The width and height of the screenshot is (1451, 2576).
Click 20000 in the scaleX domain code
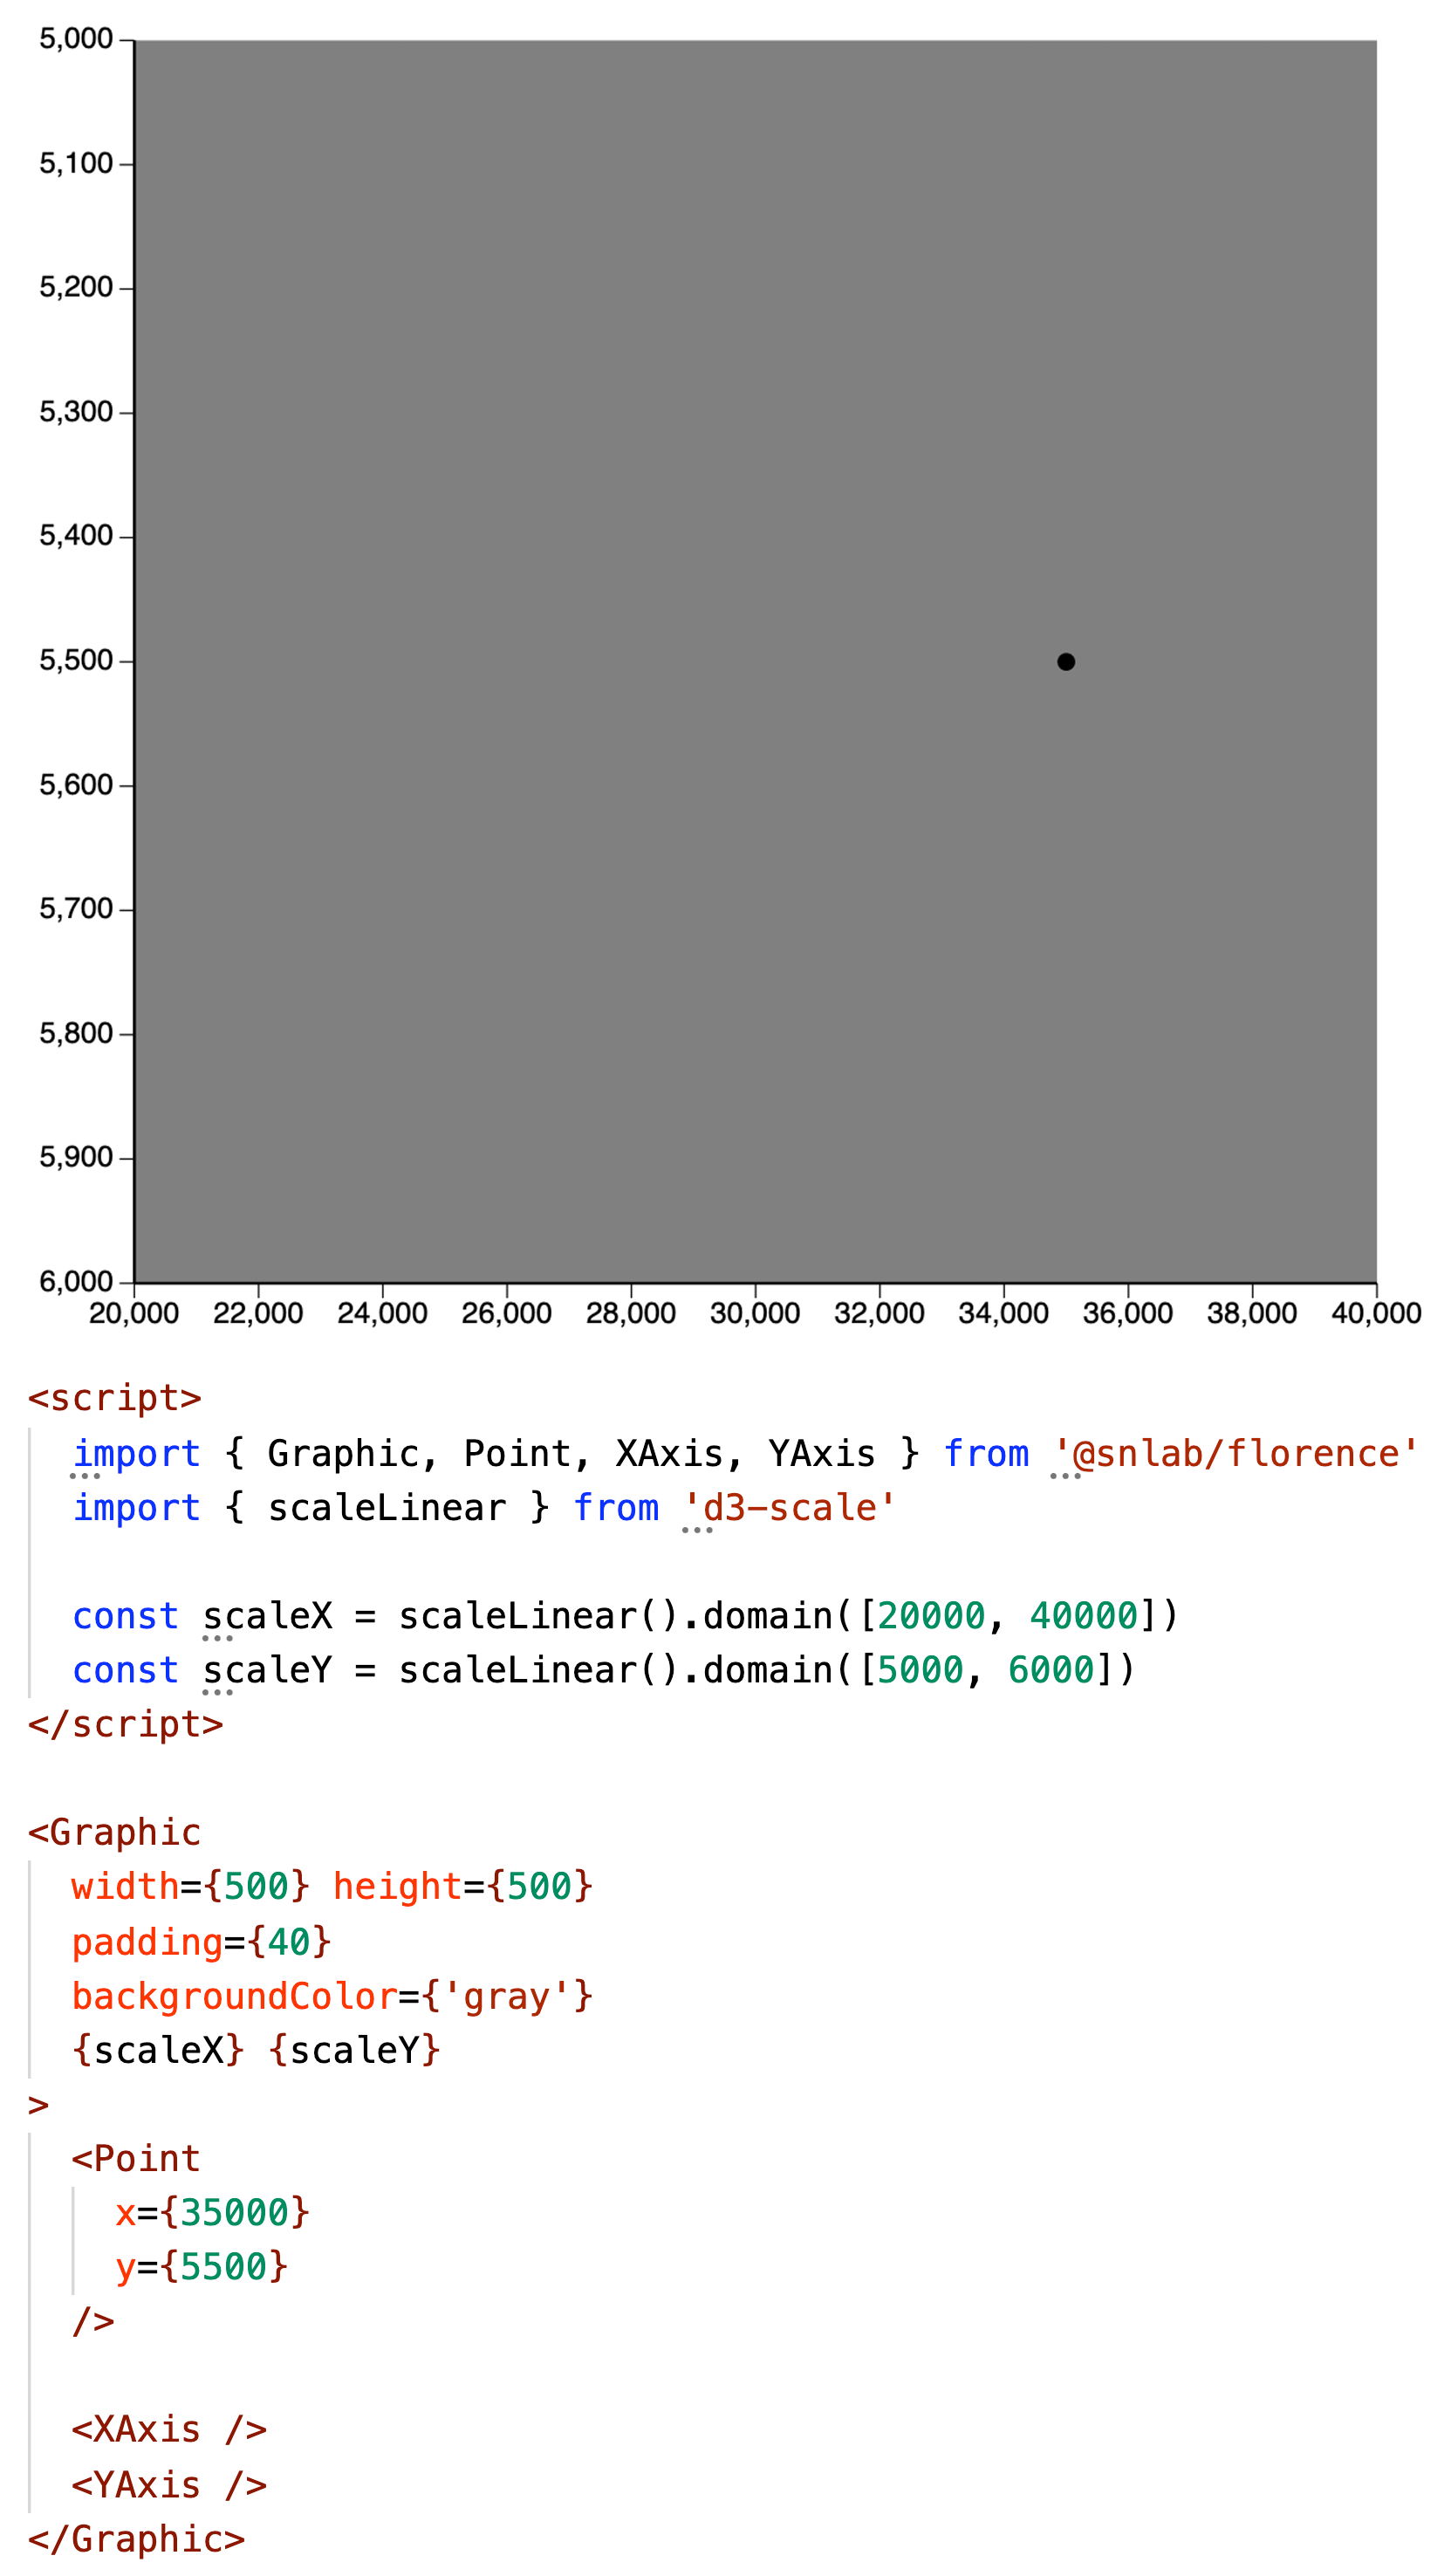(931, 1615)
